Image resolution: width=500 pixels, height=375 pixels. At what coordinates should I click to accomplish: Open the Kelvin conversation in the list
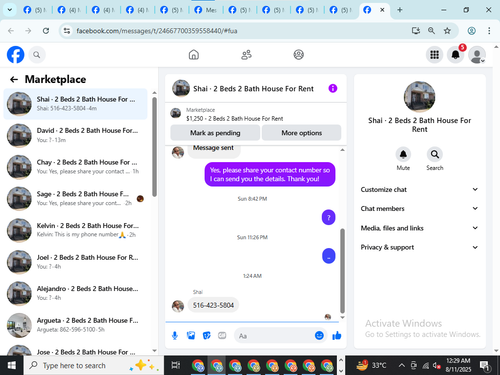point(75,230)
